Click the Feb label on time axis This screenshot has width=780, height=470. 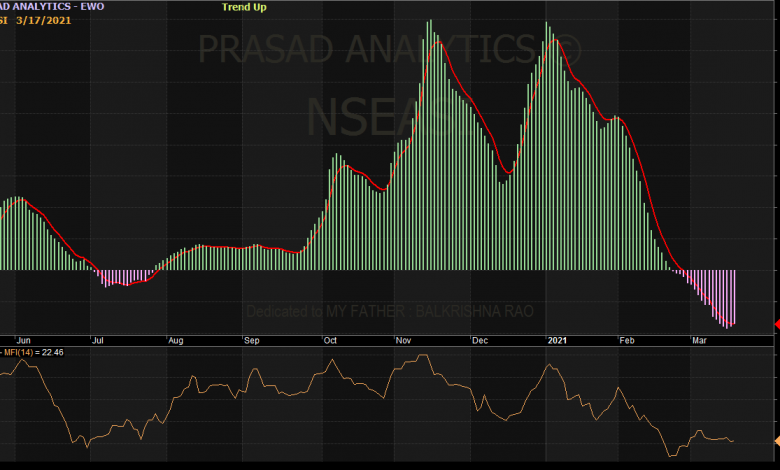(x=627, y=341)
